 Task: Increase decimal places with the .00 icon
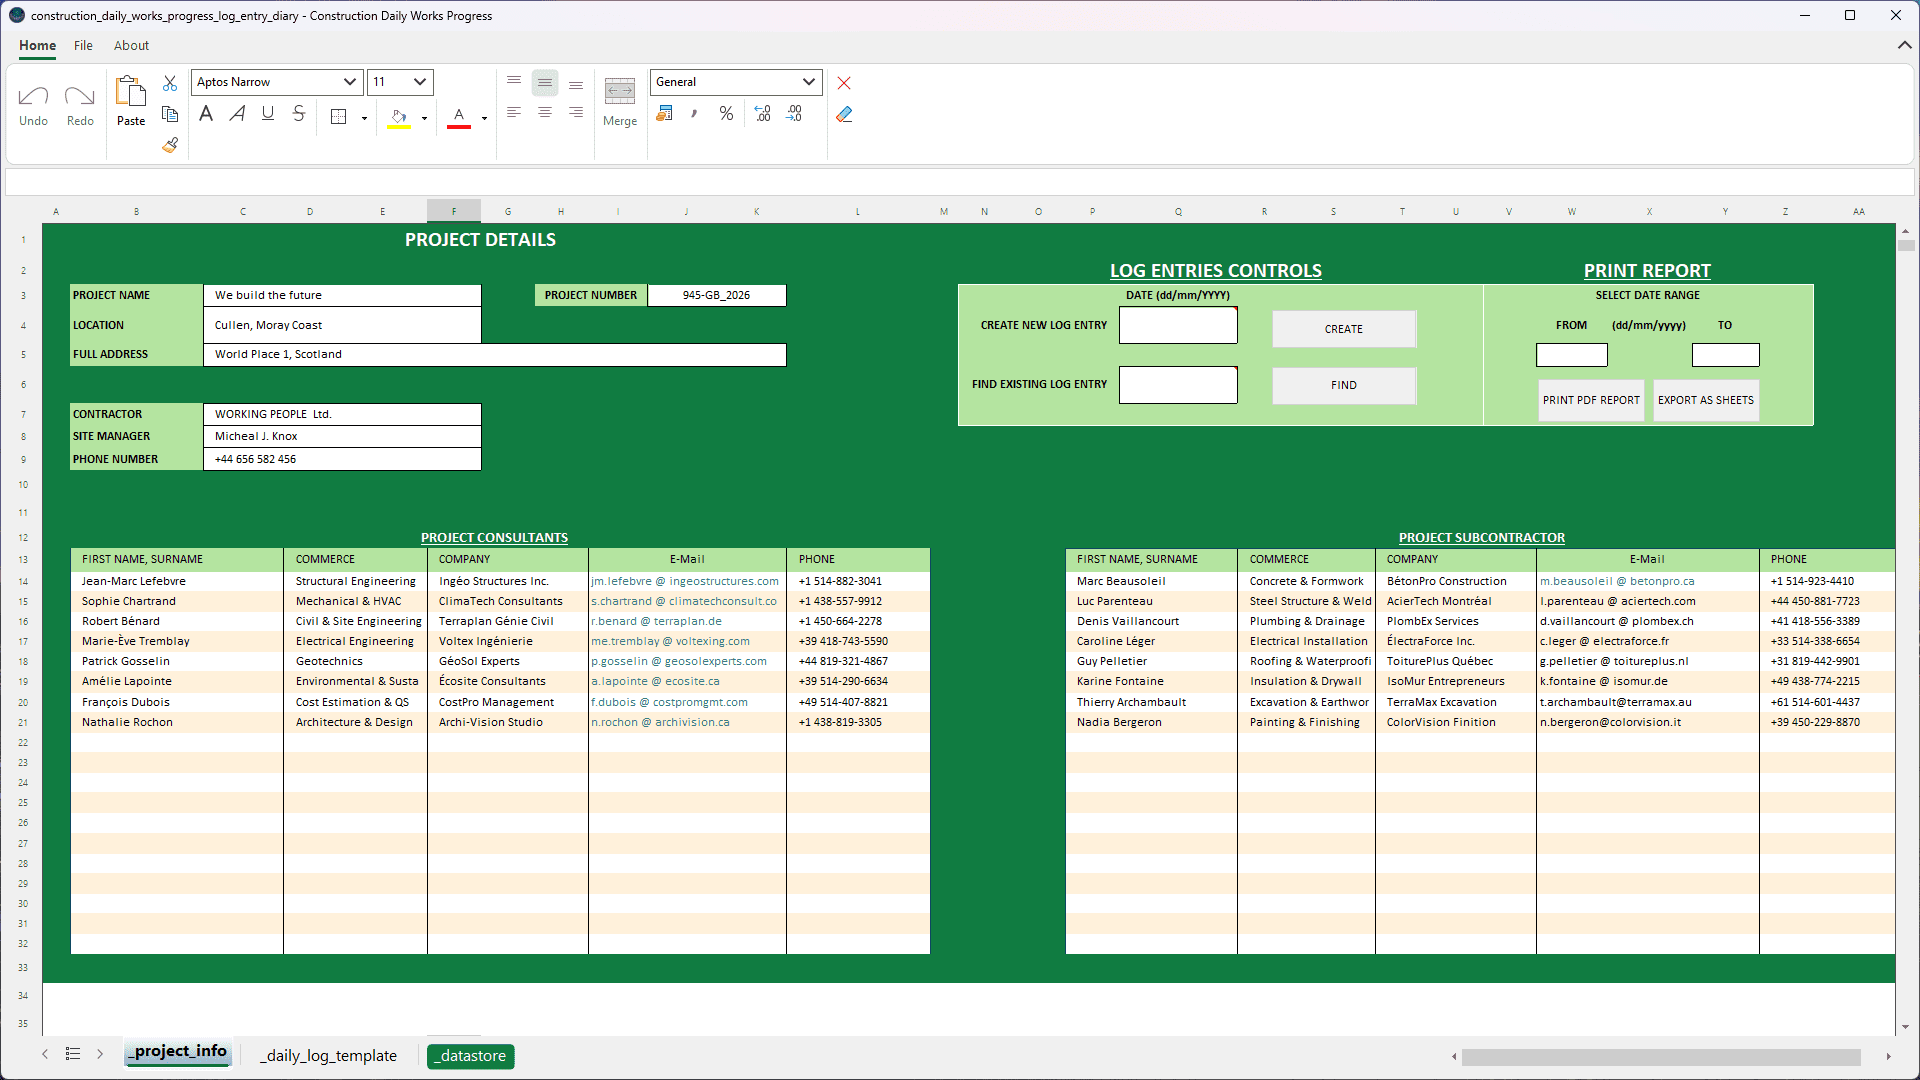[794, 114]
